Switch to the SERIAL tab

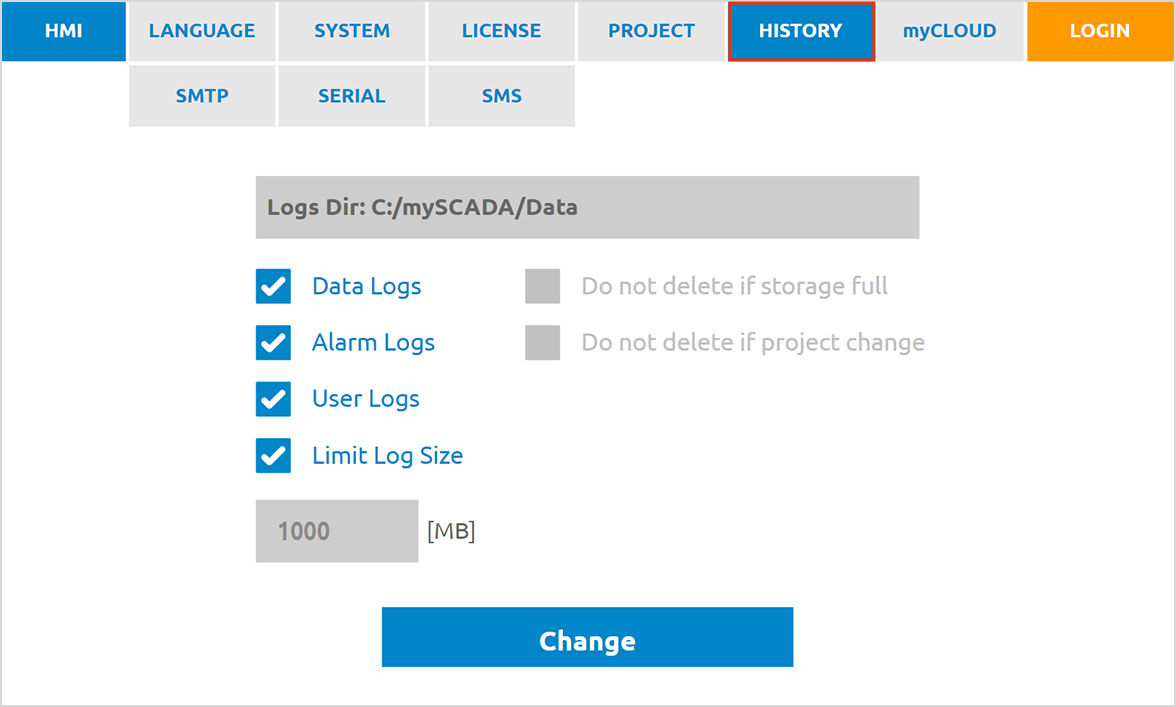[x=352, y=96]
